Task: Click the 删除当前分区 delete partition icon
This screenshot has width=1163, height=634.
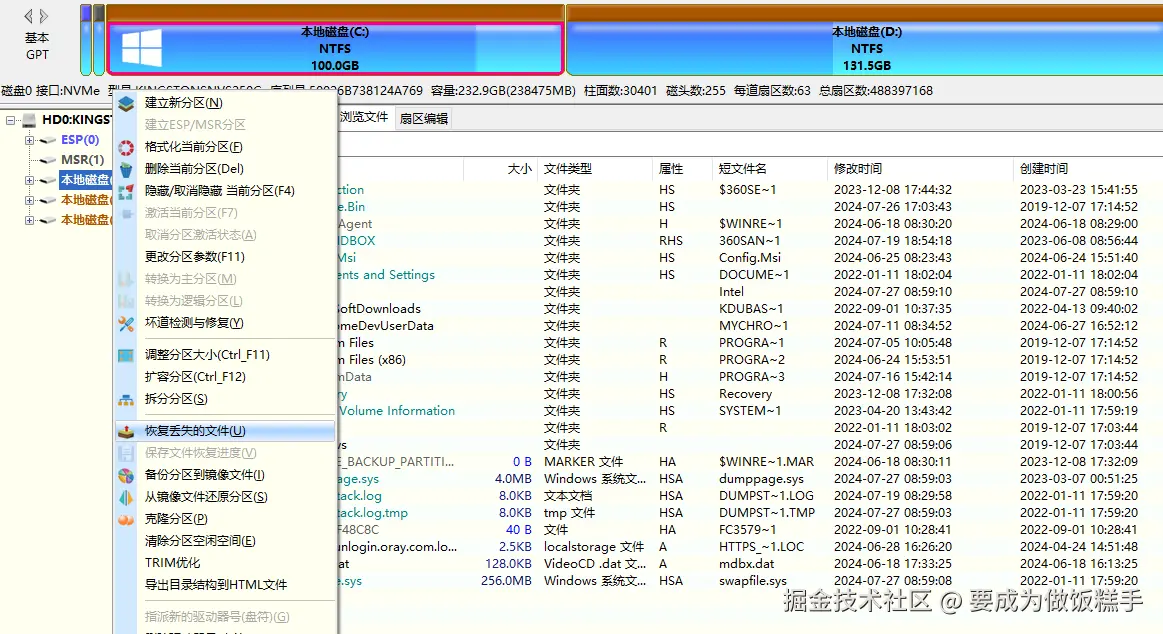Action: [x=125, y=168]
